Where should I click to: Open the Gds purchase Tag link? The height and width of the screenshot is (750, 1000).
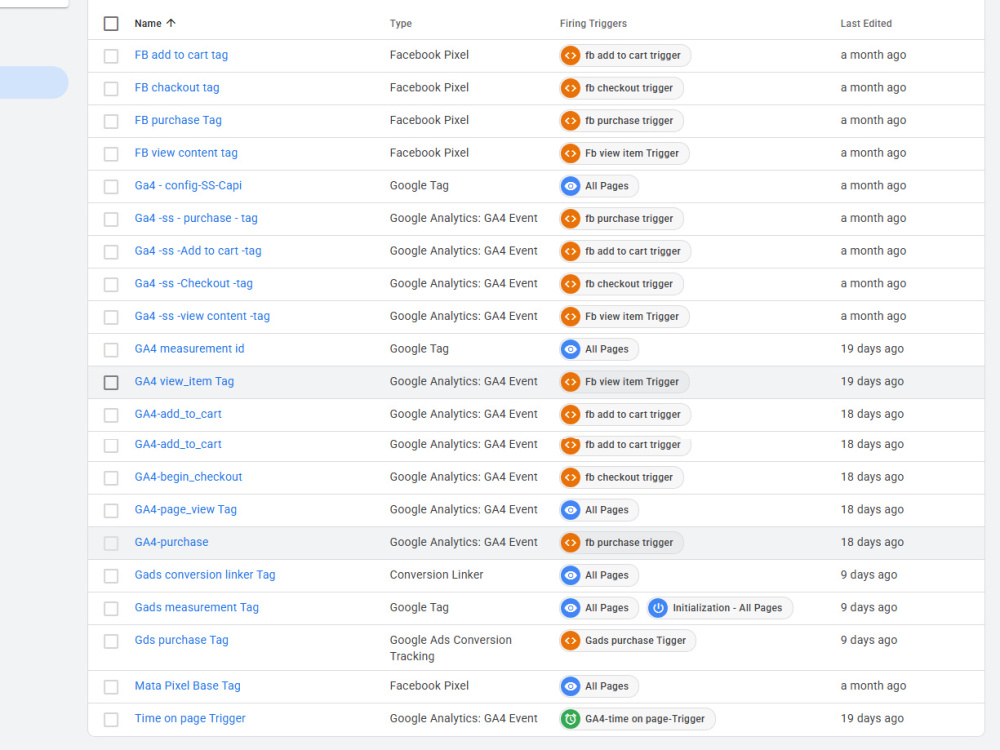click(x=181, y=640)
